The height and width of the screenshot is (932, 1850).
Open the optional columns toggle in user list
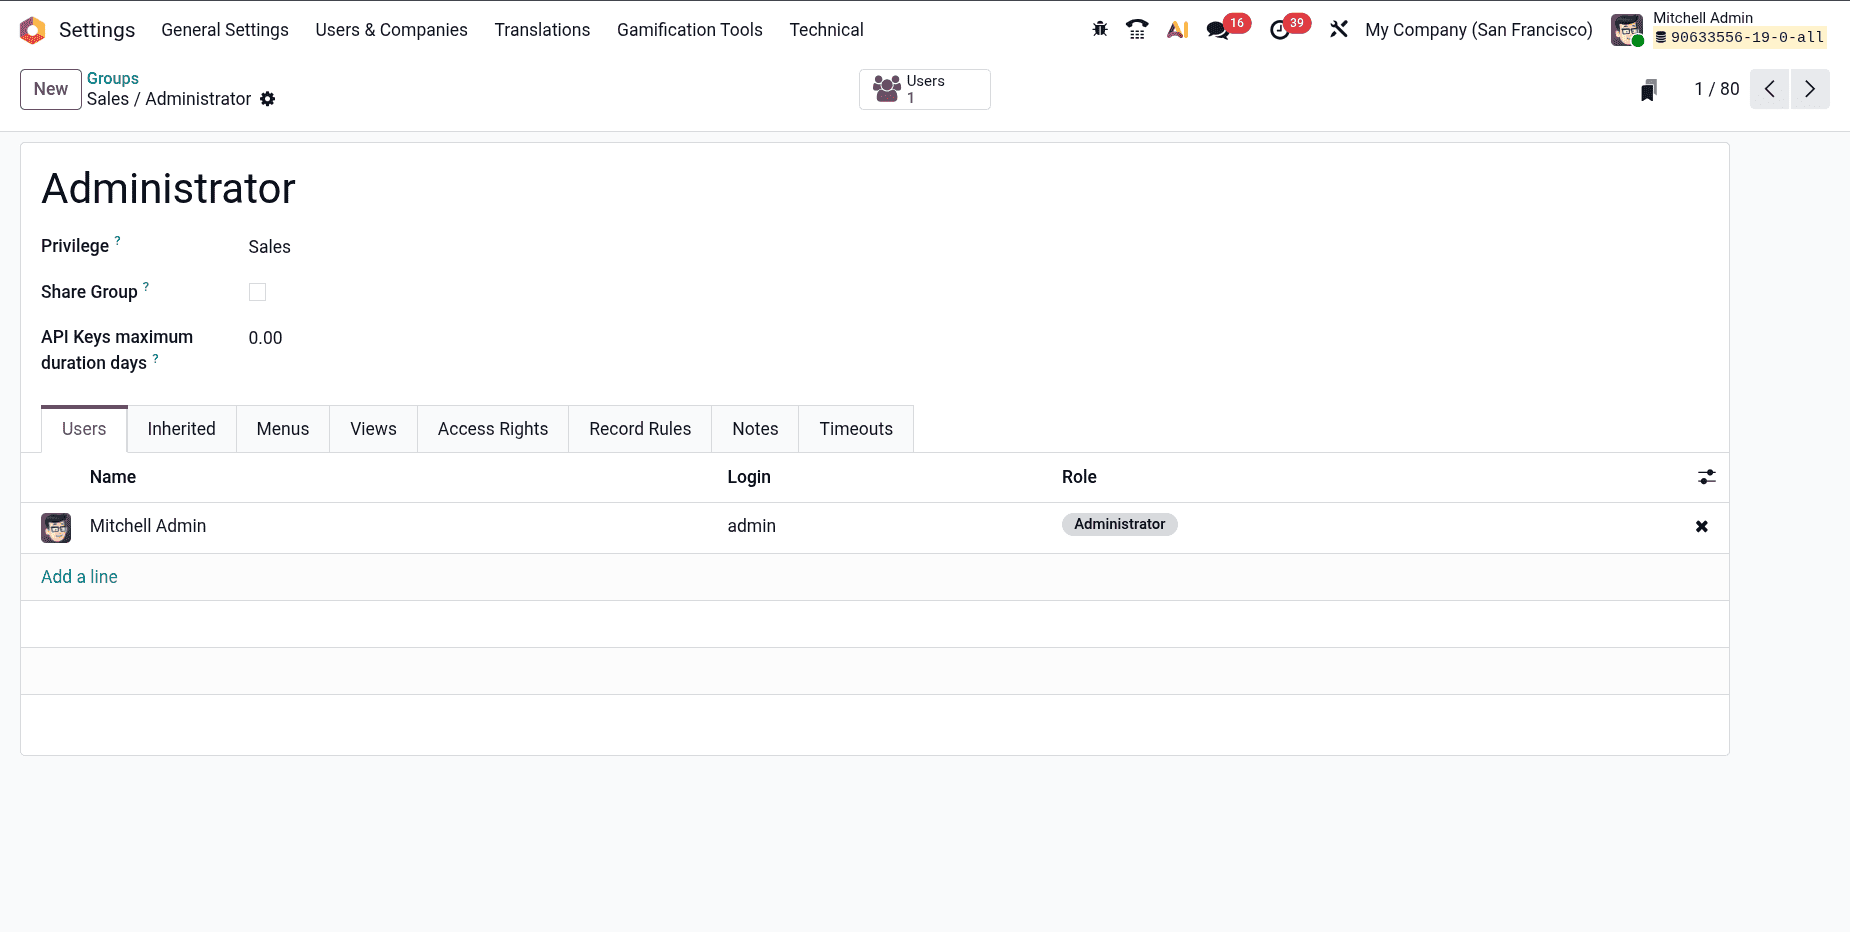coord(1706,477)
